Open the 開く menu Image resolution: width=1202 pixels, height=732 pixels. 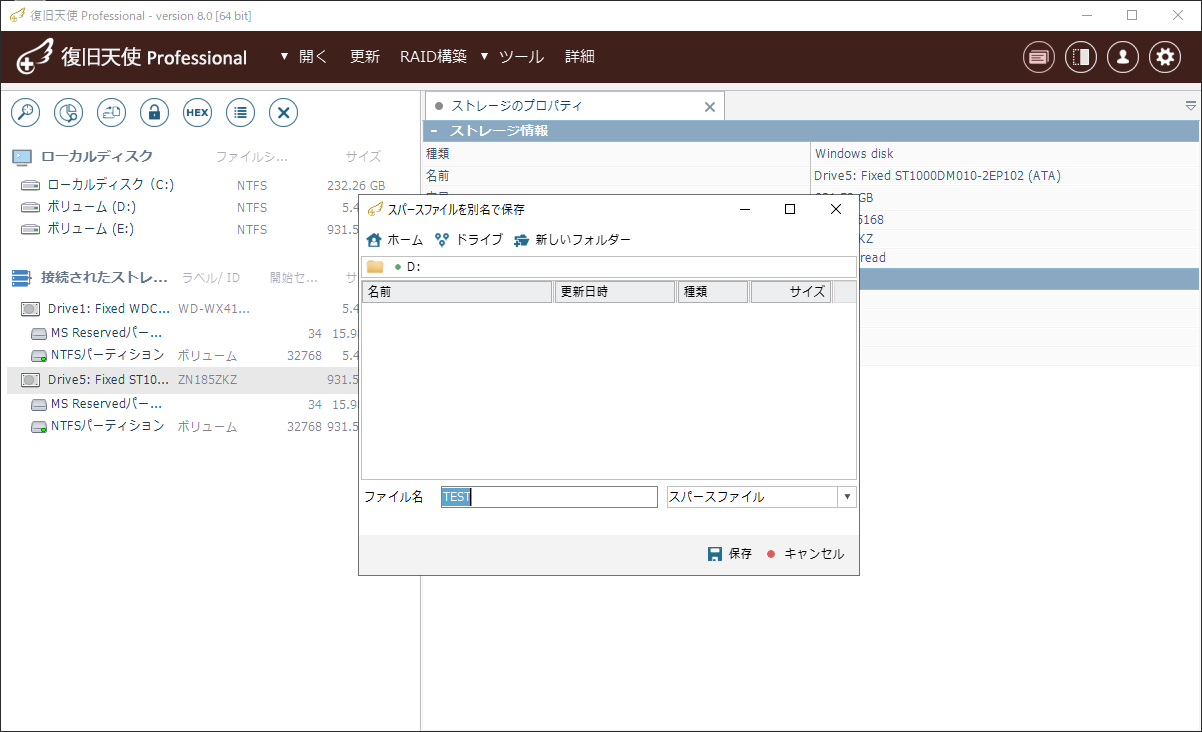(313, 57)
